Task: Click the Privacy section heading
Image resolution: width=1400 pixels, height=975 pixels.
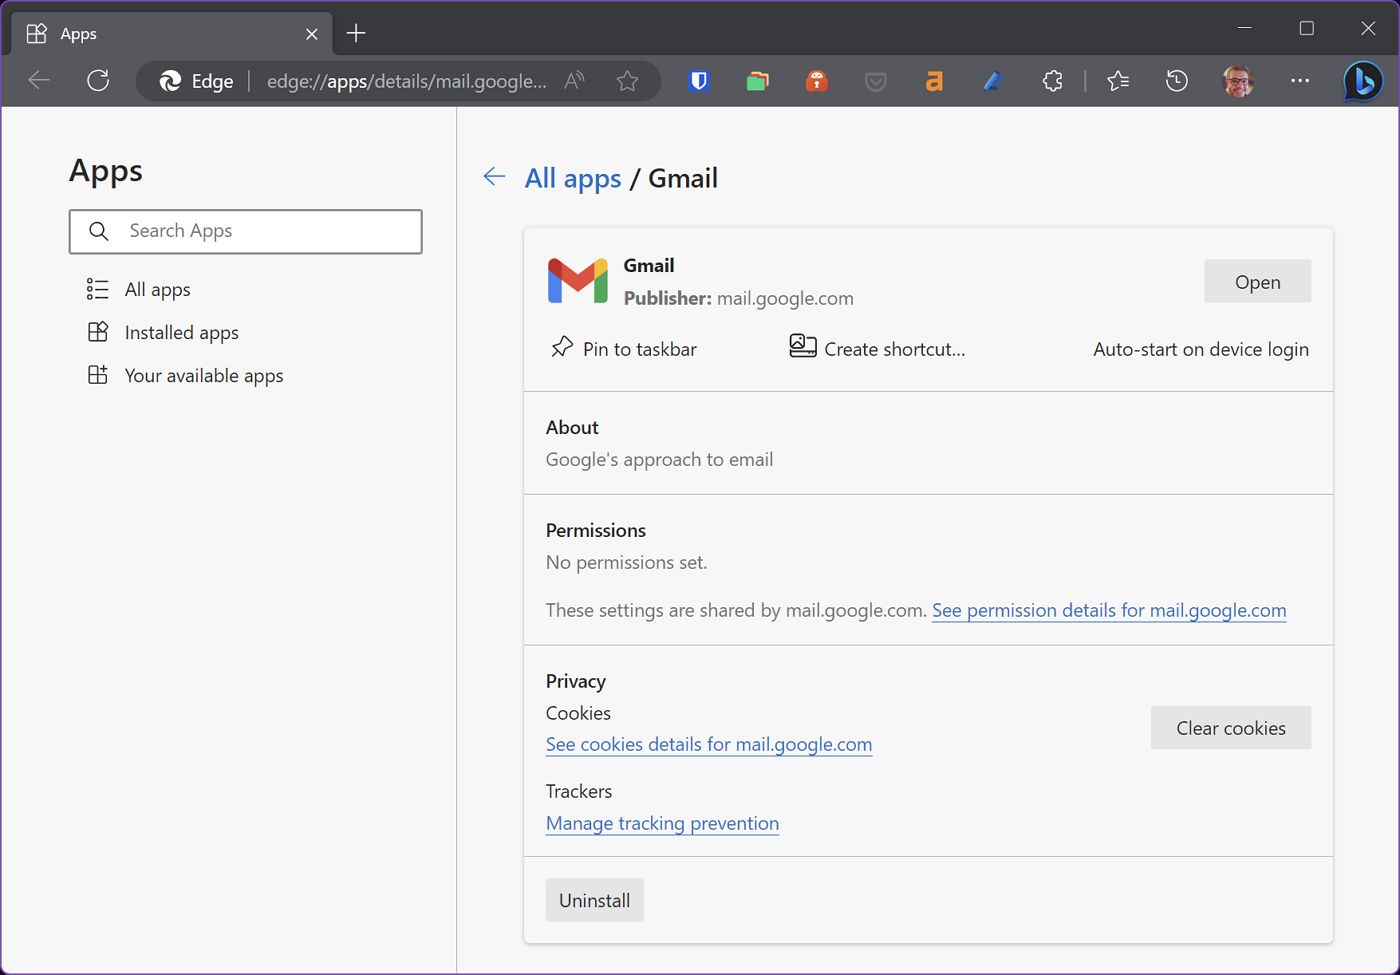Action: [x=576, y=681]
